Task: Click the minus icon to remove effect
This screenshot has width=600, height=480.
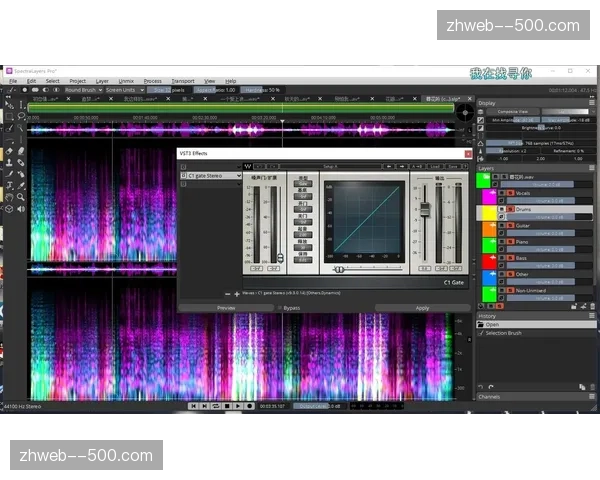Action: click(x=227, y=294)
